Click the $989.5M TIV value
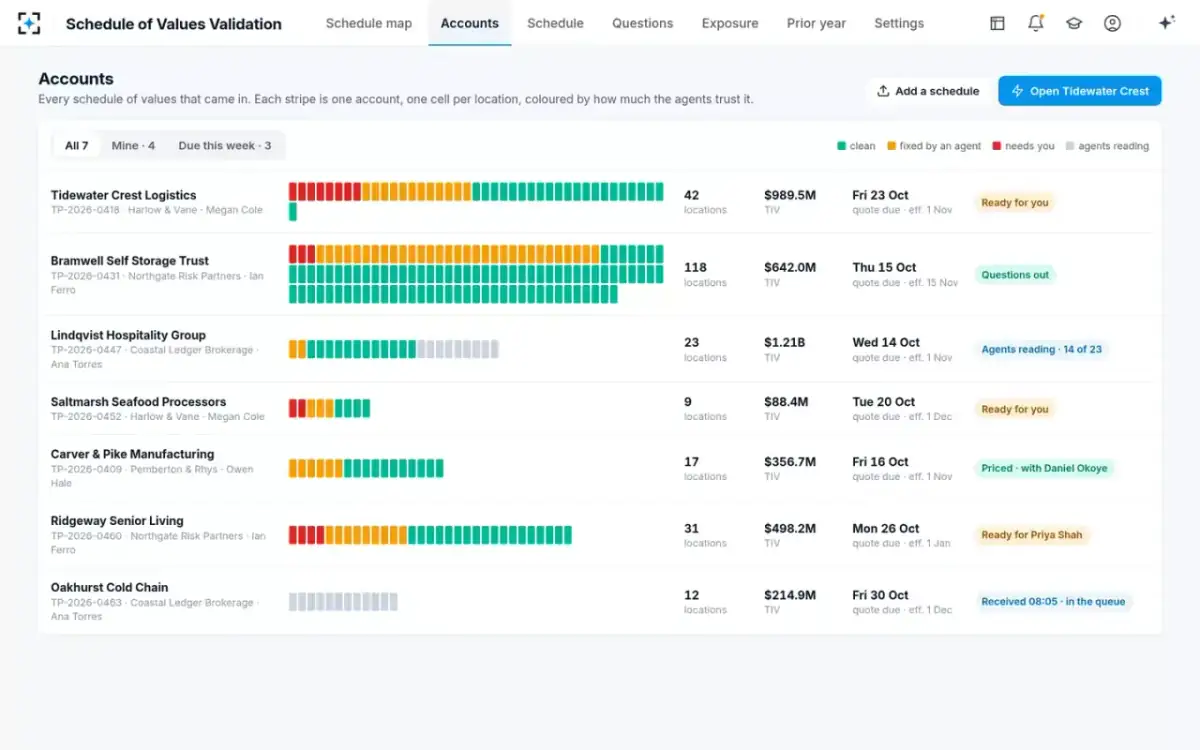The height and width of the screenshot is (750, 1200). pos(790,195)
